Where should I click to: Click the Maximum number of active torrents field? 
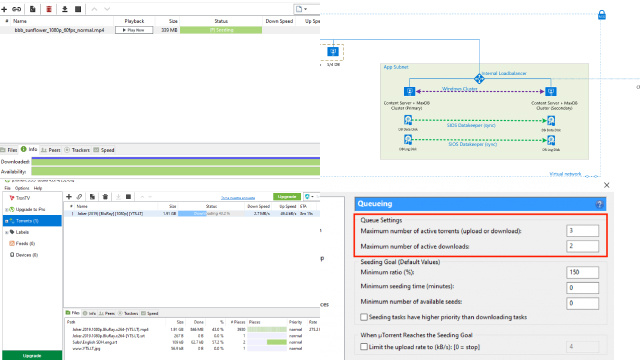click(x=582, y=231)
